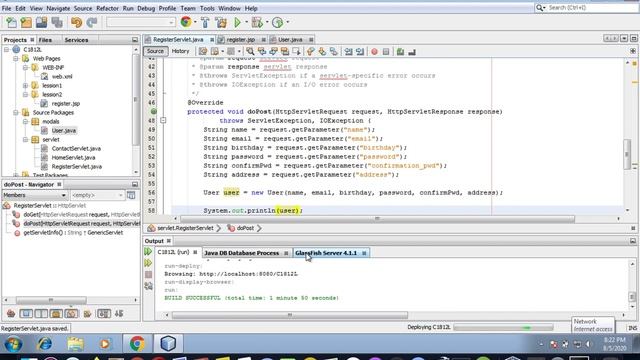Open the Run Project dropdown arrow
Viewport: 640px width, 360px height.
(247, 22)
